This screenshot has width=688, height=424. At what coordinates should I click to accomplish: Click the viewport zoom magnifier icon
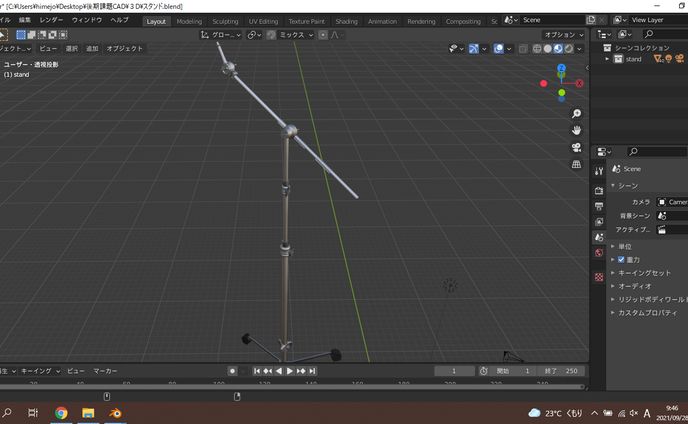(577, 114)
